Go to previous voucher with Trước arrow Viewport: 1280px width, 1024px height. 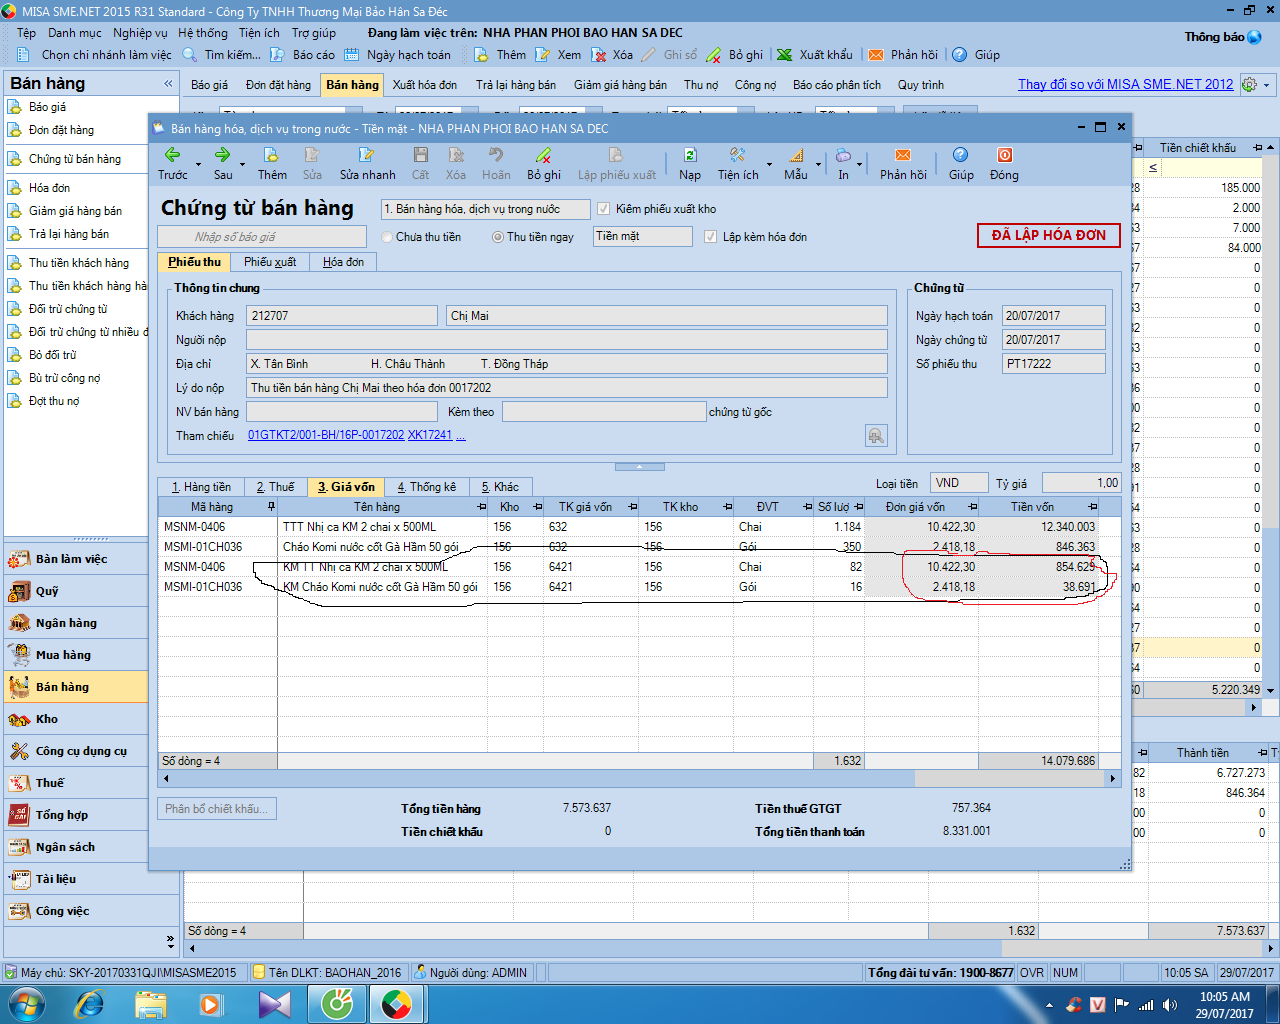[172, 163]
